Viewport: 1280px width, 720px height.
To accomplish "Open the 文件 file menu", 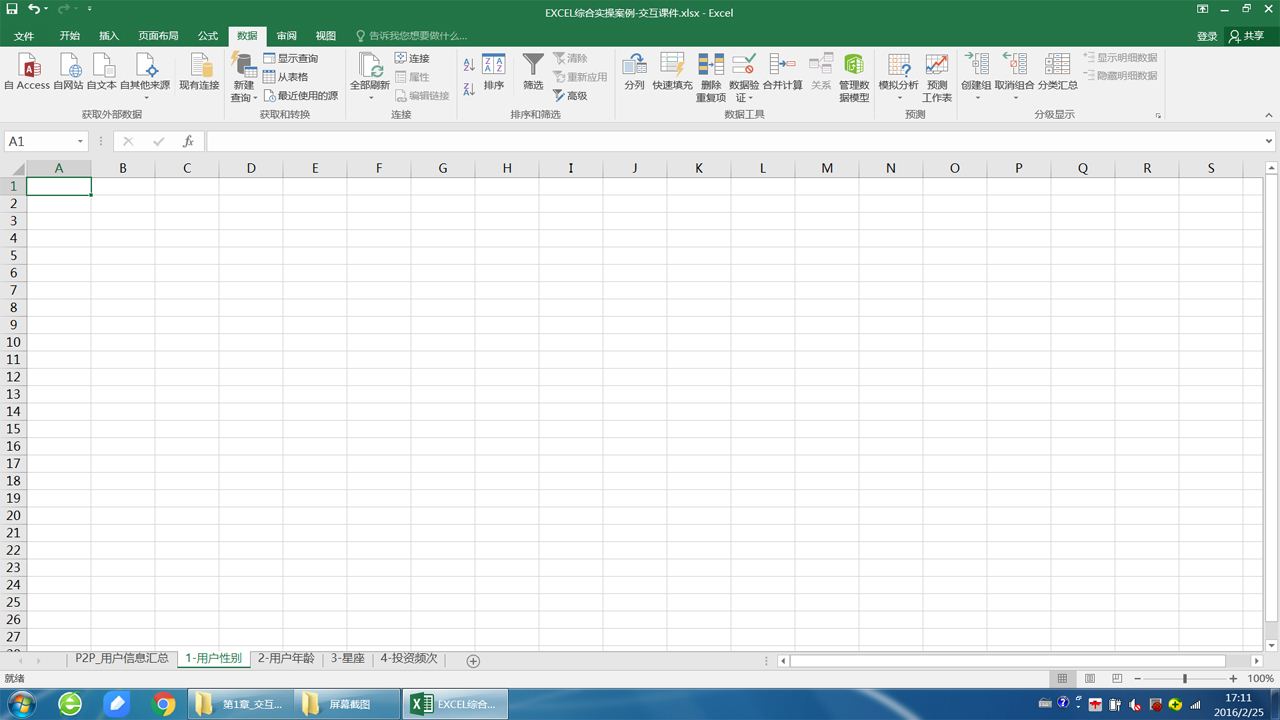I will [23, 36].
